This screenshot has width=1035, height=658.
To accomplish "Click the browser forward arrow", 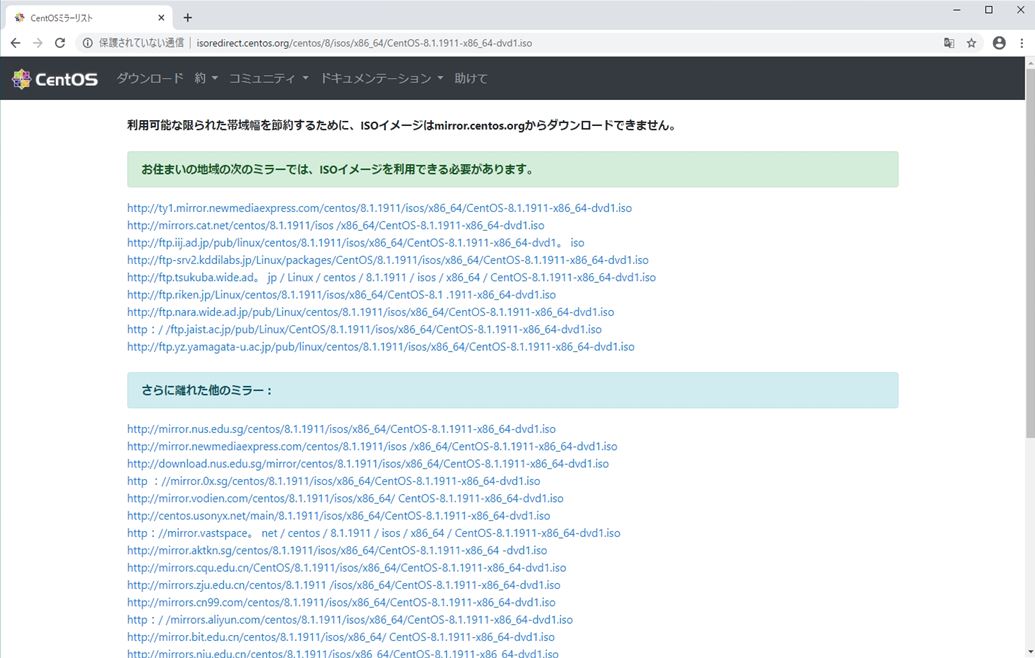I will (x=38, y=43).
